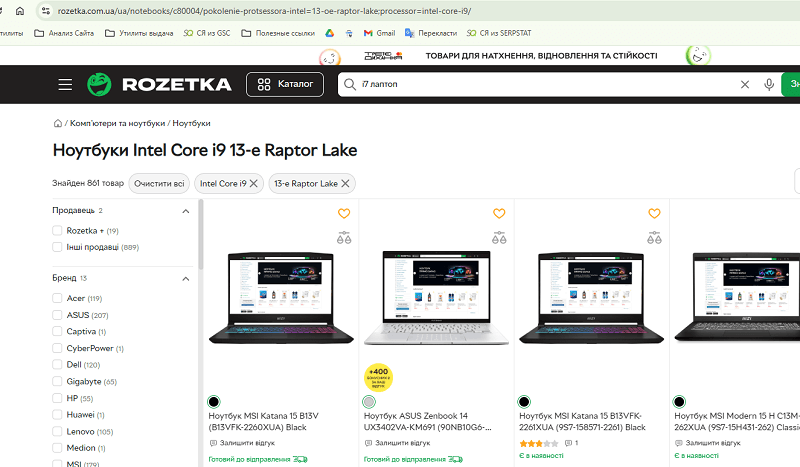Check the Rozetka + seller checkbox
Viewport: 800px width, 467px height.
click(57, 231)
